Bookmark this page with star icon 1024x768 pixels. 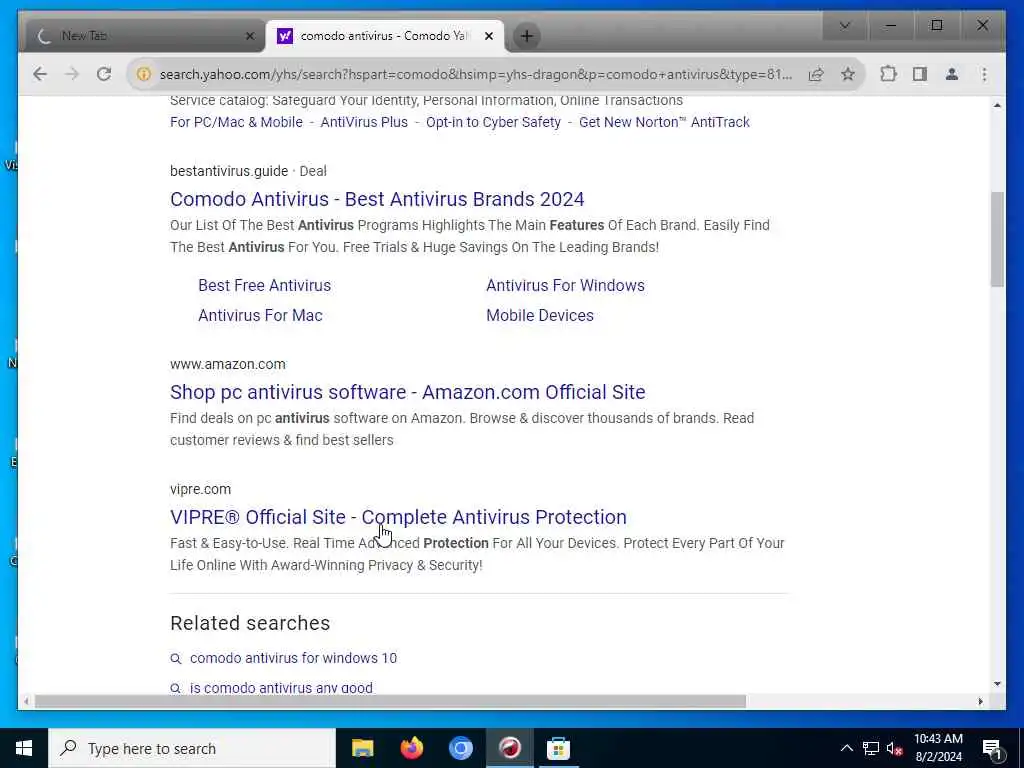848,74
